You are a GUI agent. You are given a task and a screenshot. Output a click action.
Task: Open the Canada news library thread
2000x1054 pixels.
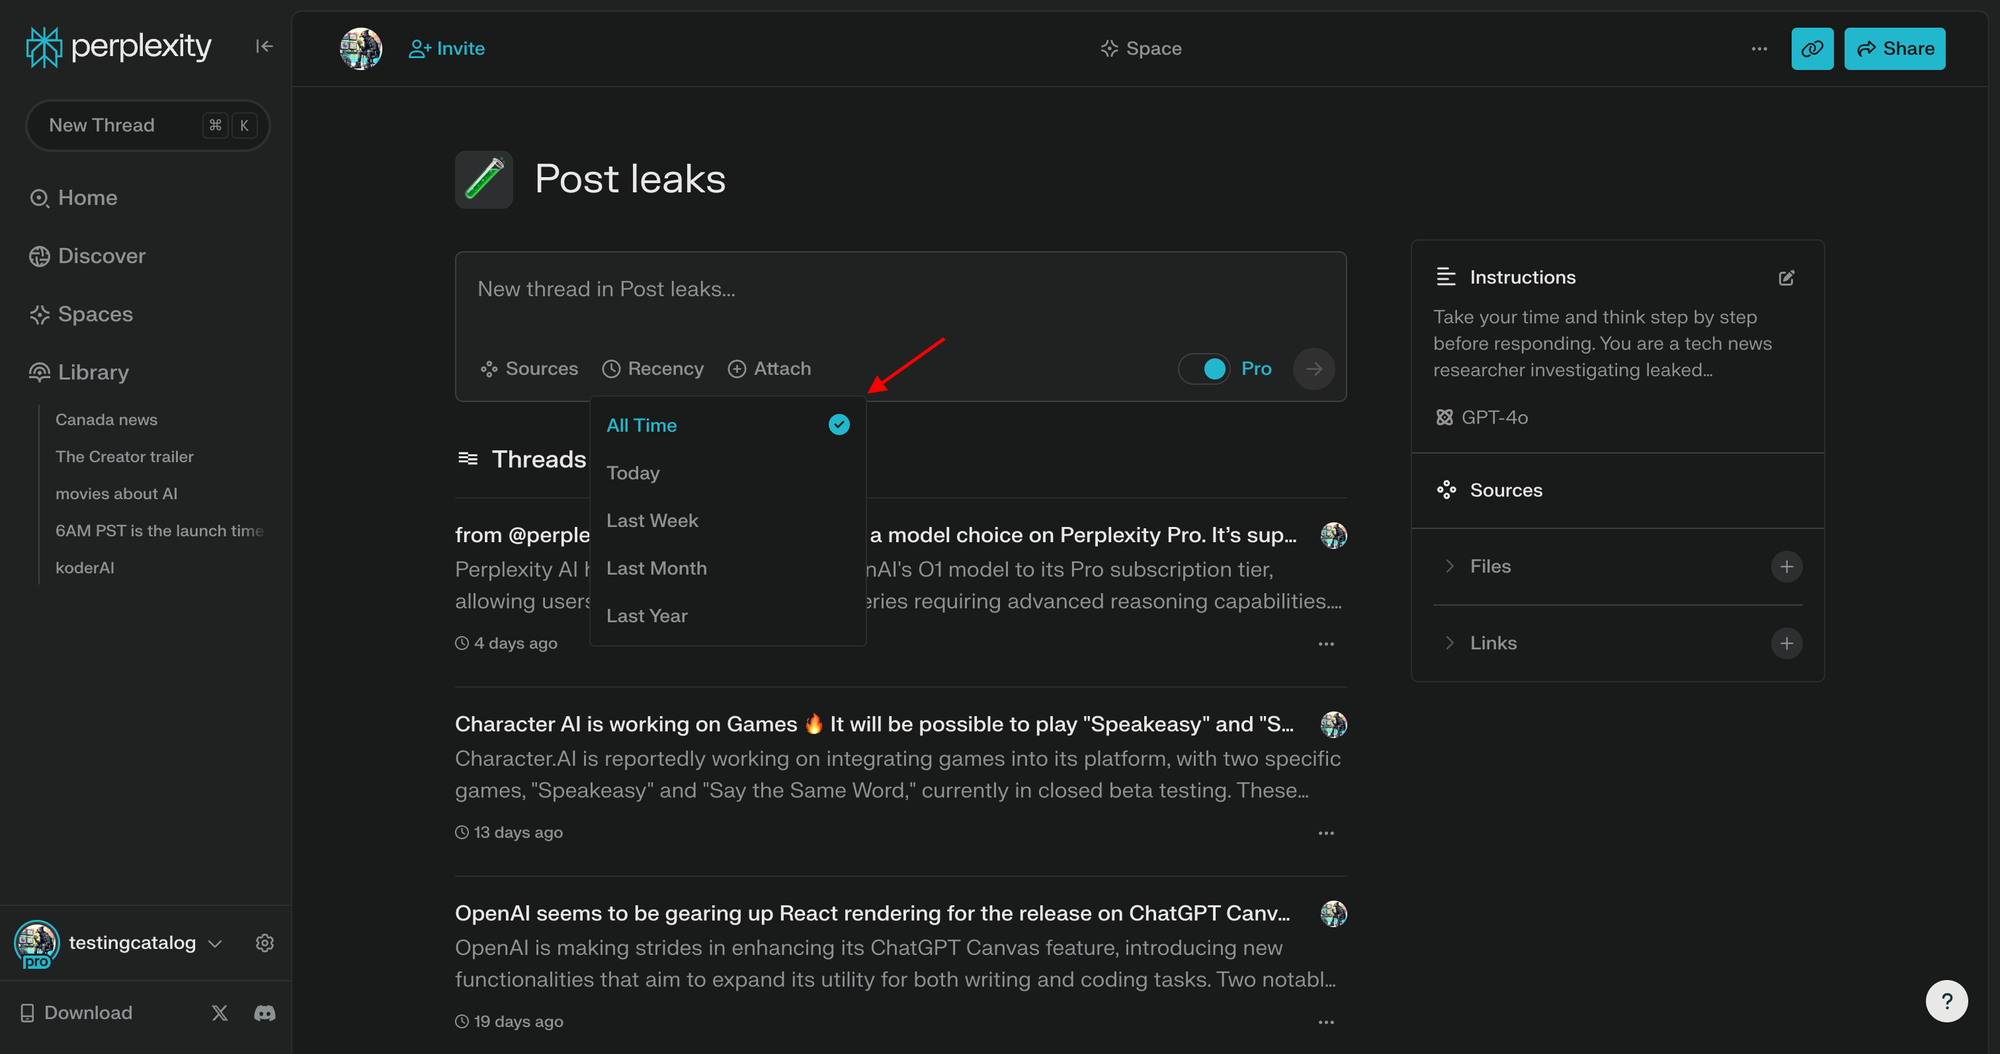pyautogui.click(x=106, y=420)
